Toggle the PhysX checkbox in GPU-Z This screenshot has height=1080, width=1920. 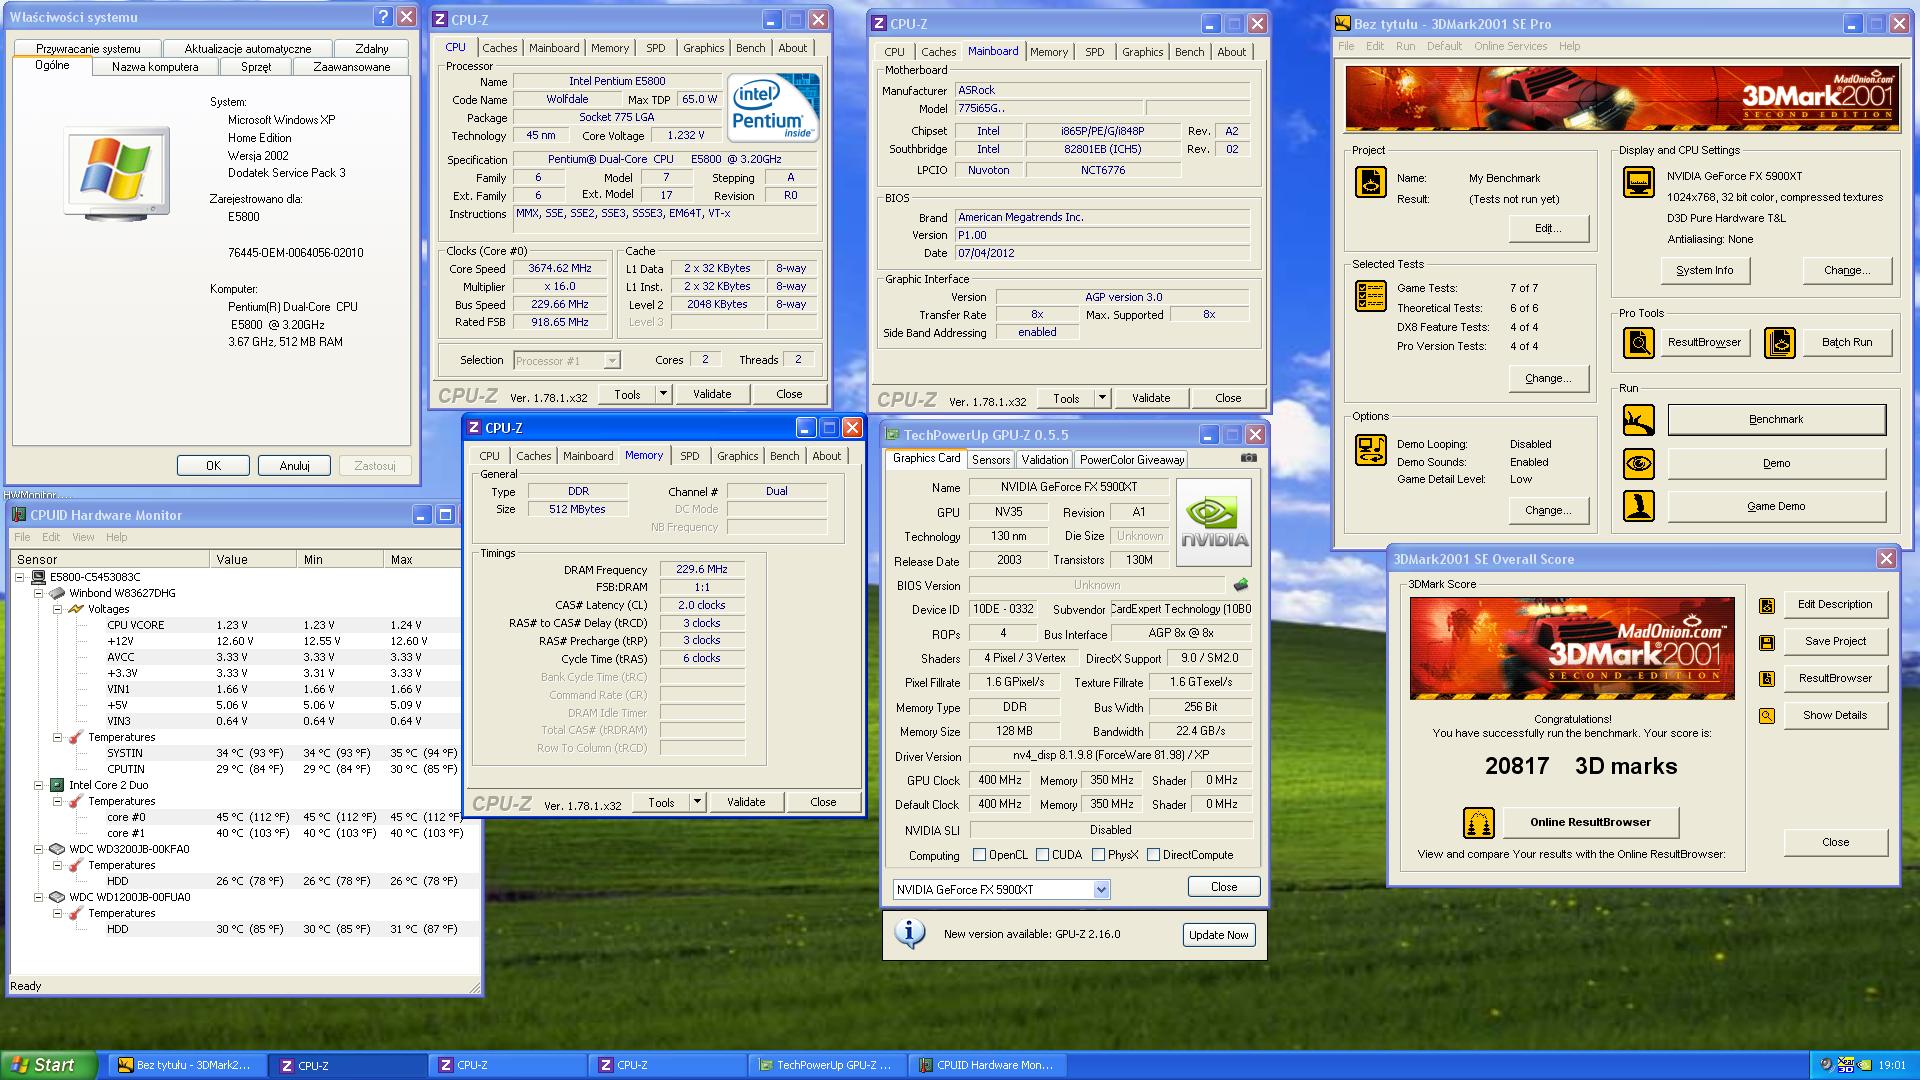pyautogui.click(x=1099, y=855)
